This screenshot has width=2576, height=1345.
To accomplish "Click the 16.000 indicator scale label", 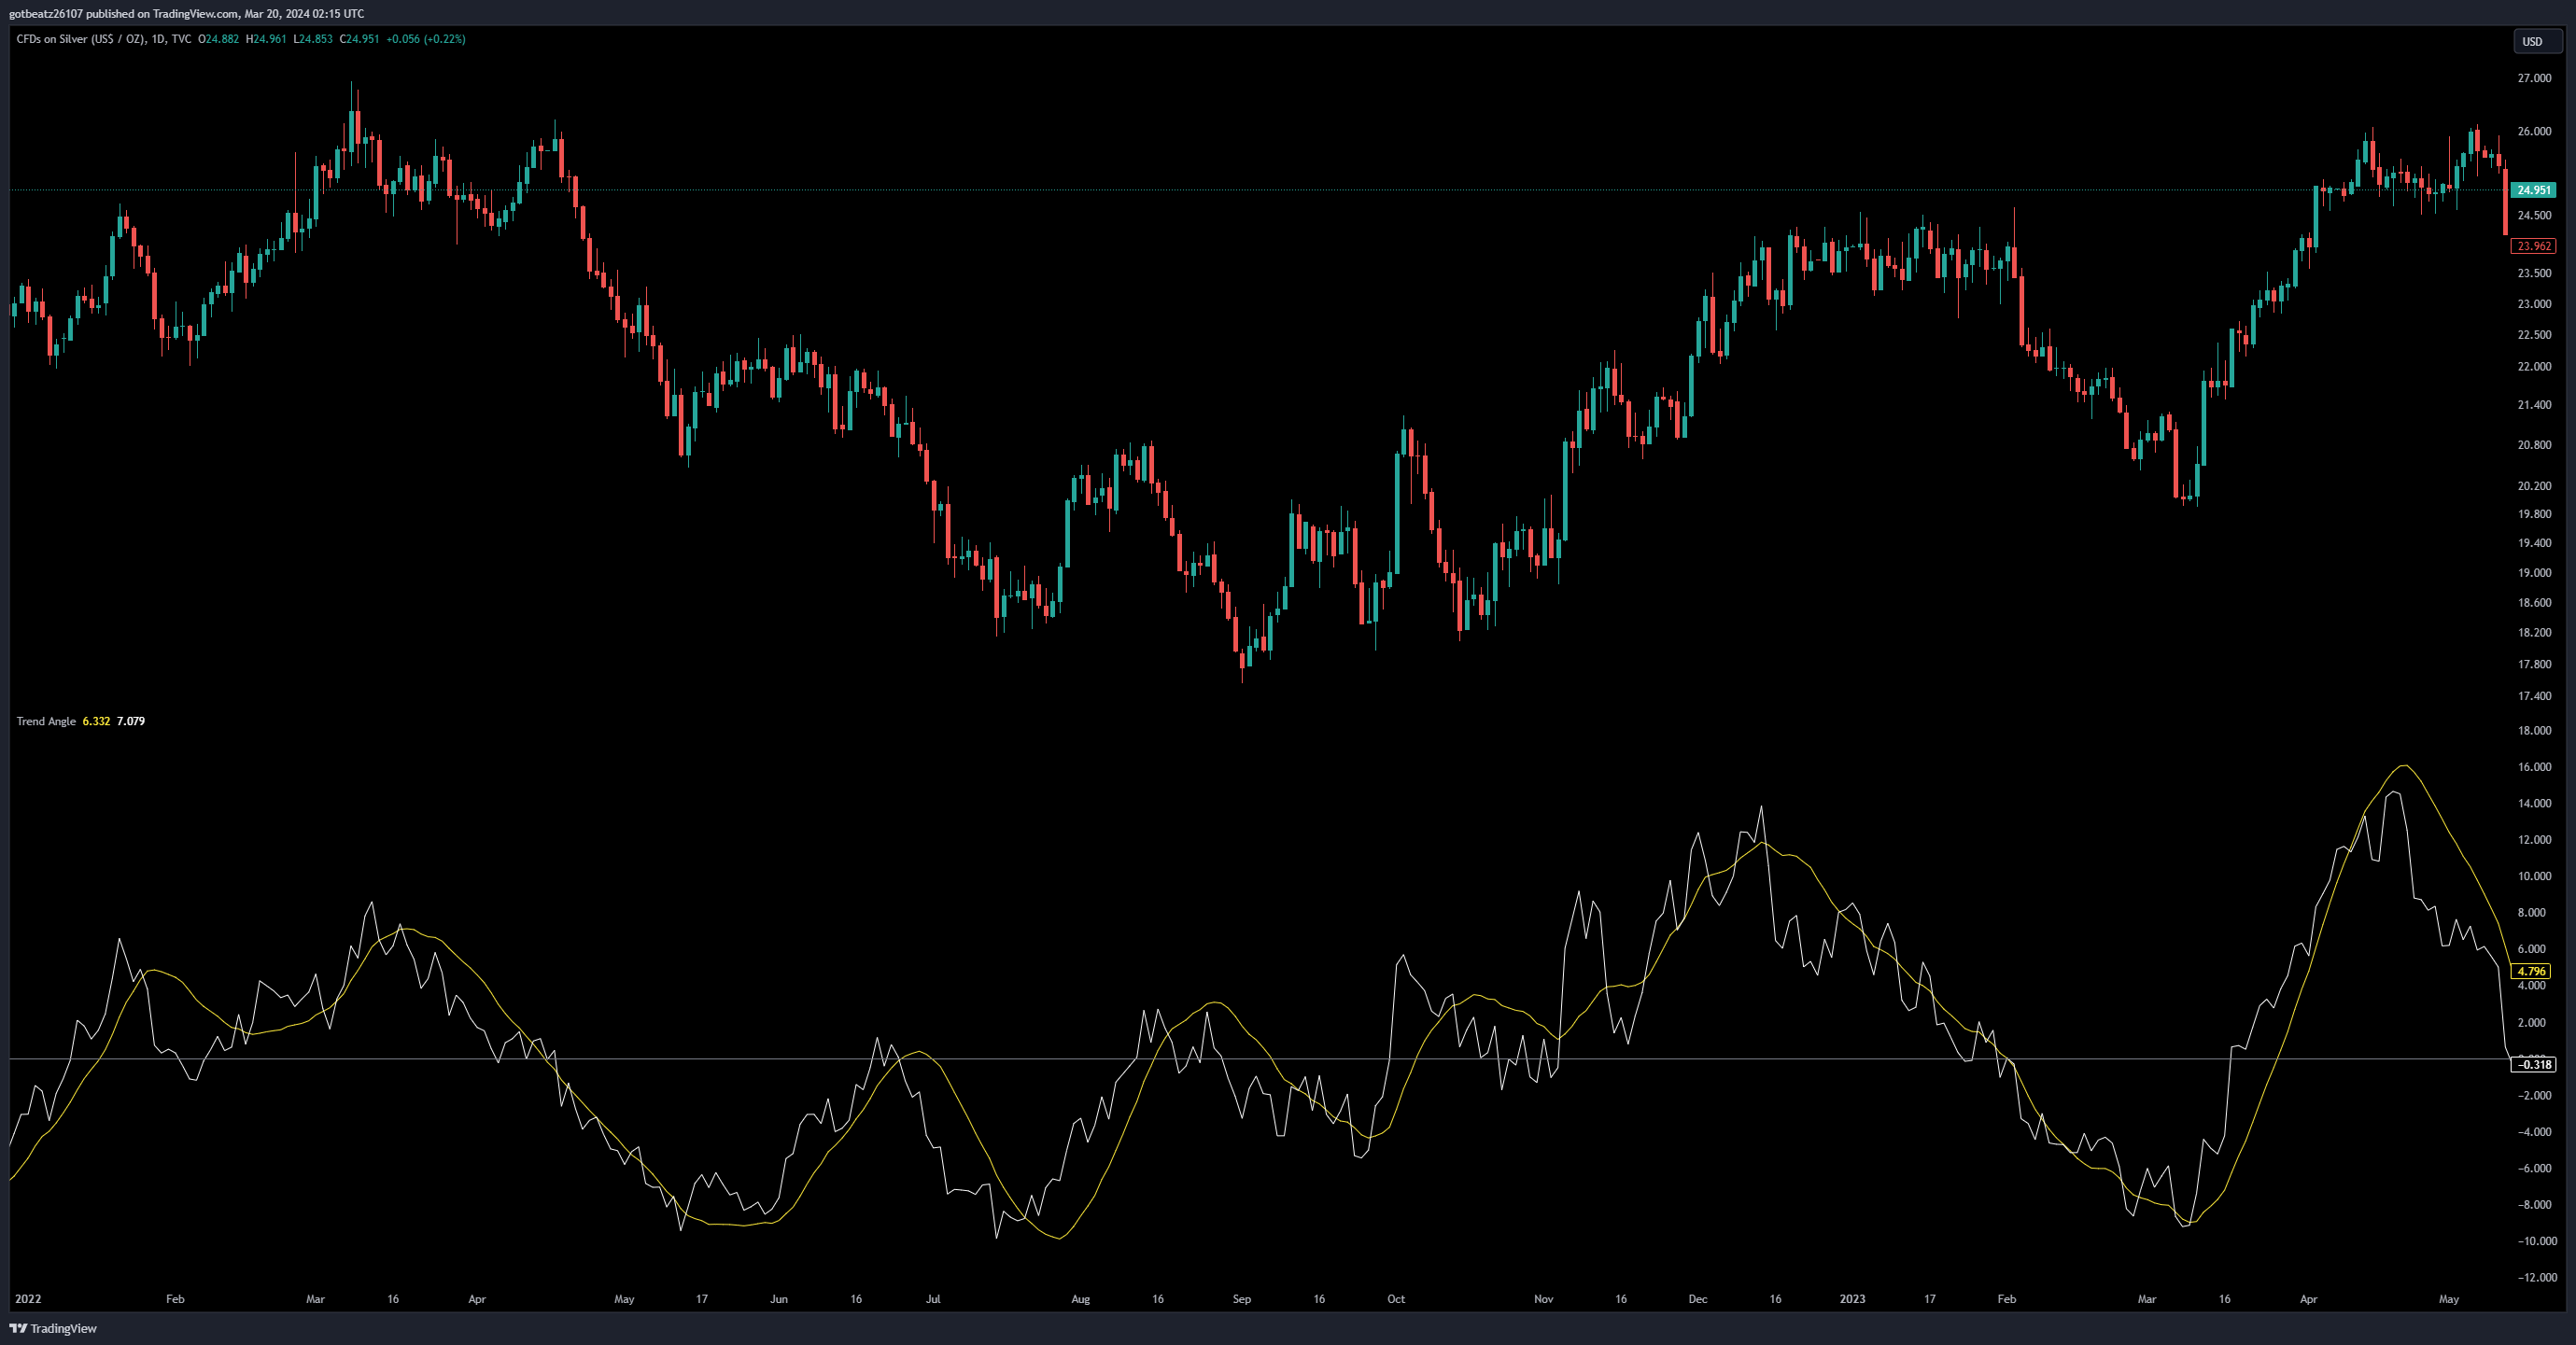I will pyautogui.click(x=2534, y=767).
